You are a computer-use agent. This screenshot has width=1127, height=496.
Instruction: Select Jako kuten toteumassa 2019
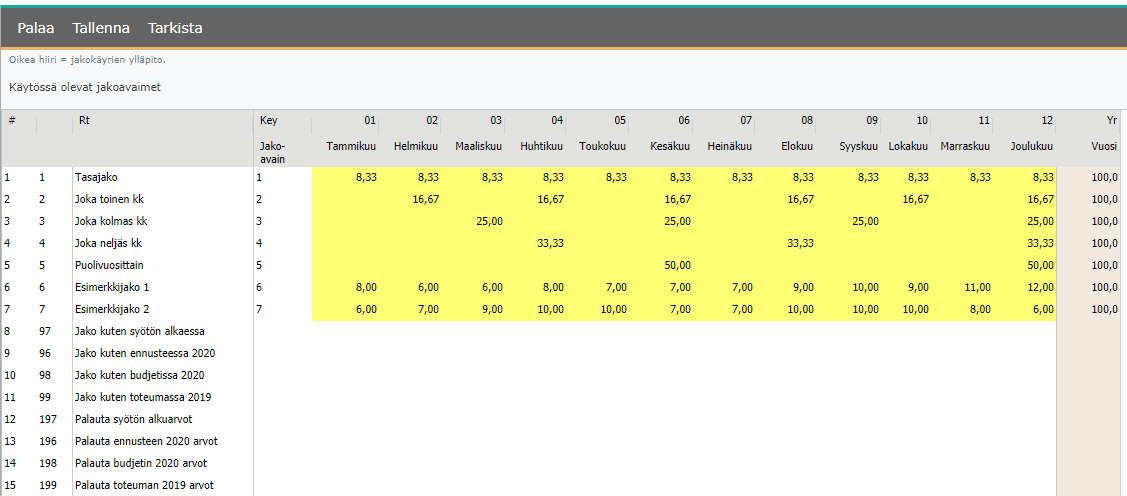pyautogui.click(x=139, y=397)
